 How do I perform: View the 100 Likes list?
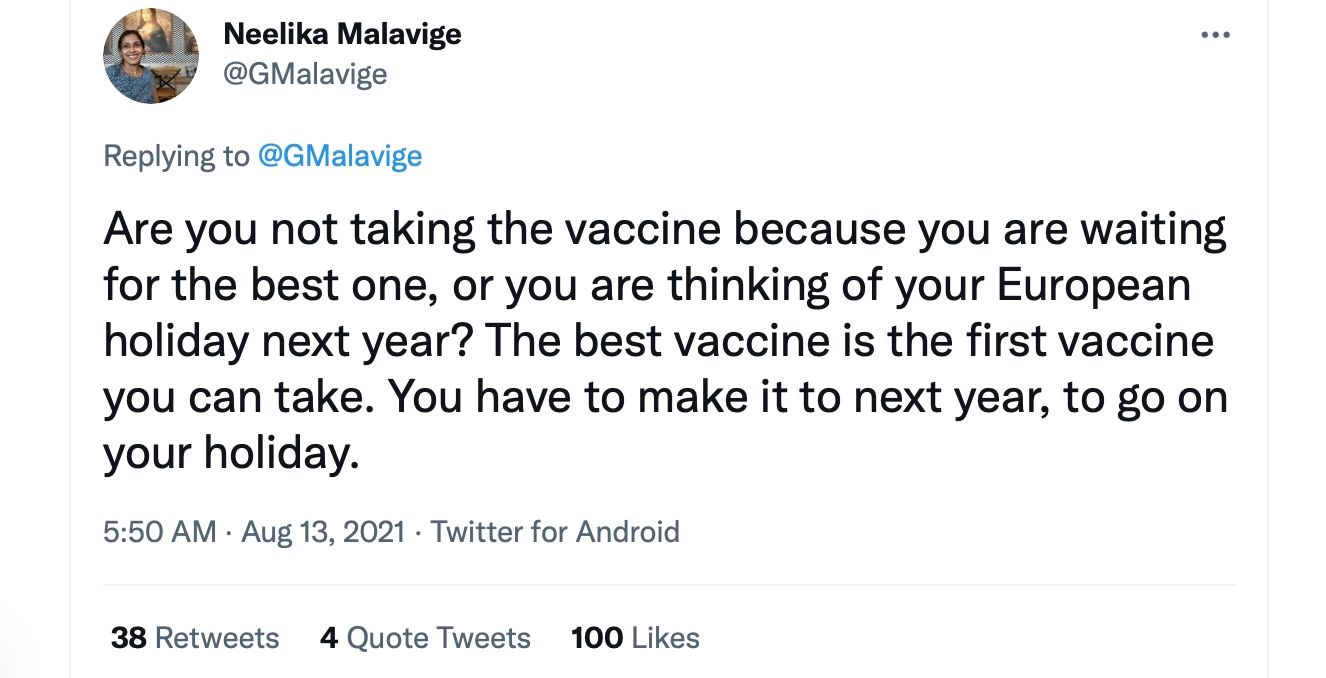(635, 638)
